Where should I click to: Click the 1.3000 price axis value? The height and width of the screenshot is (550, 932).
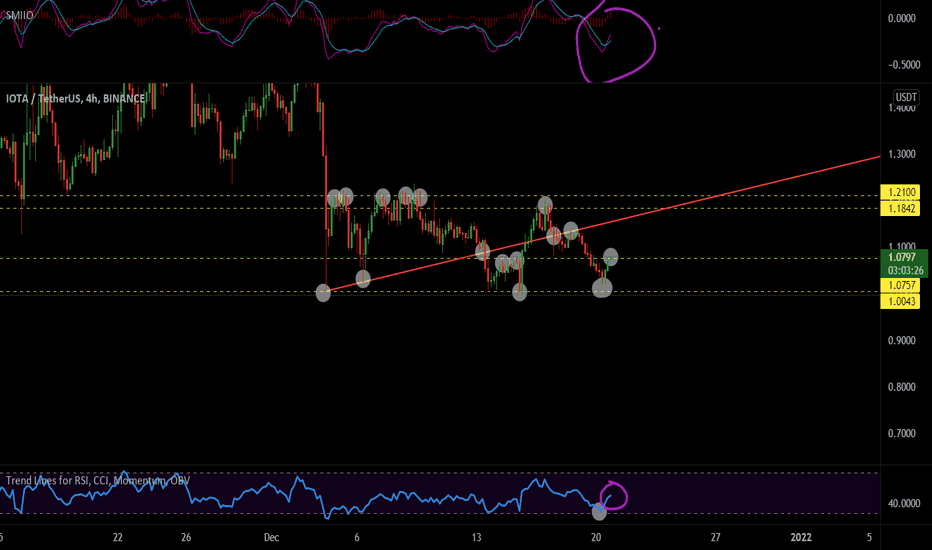pyautogui.click(x=901, y=154)
